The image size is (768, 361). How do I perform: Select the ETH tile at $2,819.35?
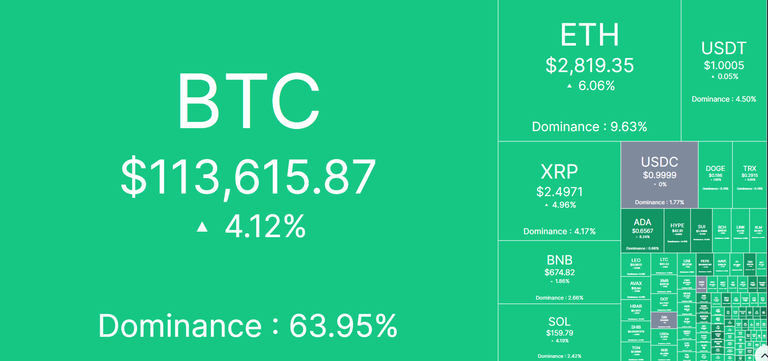[589, 71]
